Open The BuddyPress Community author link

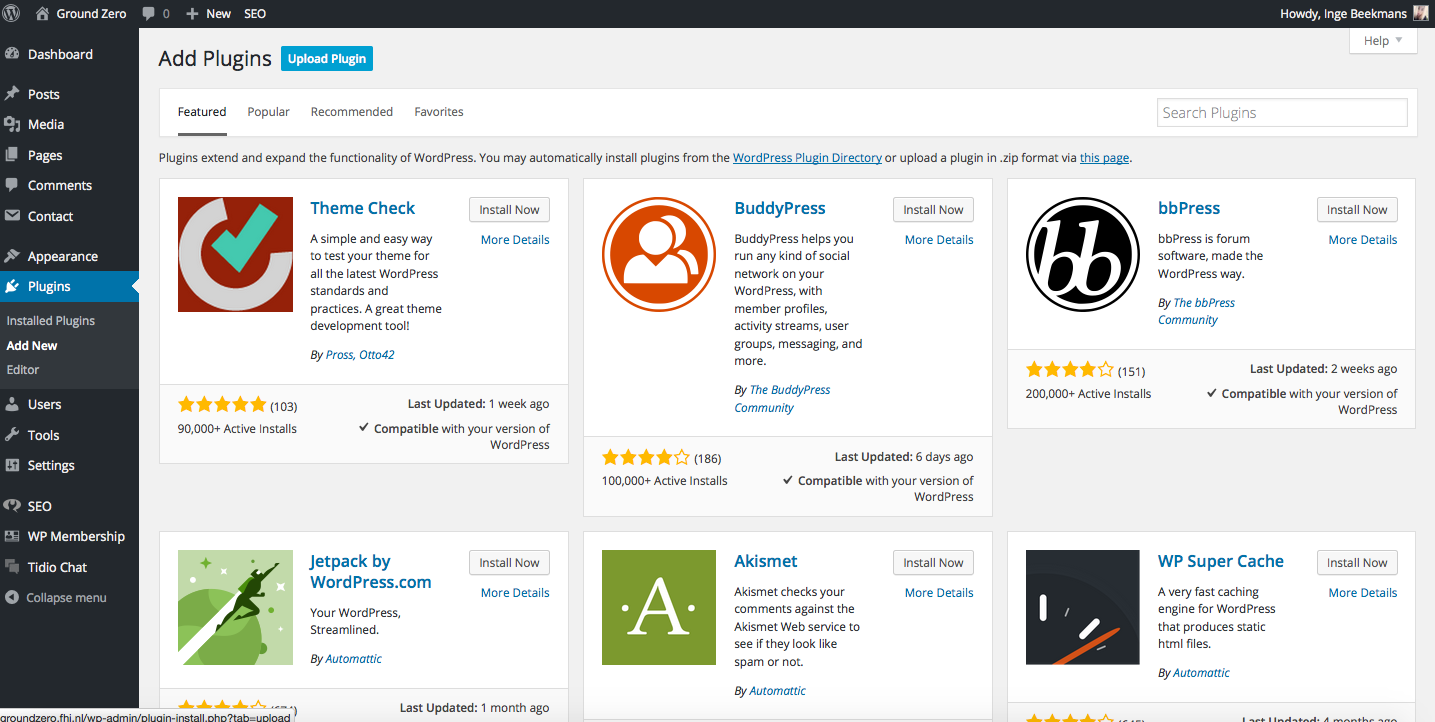click(x=783, y=399)
